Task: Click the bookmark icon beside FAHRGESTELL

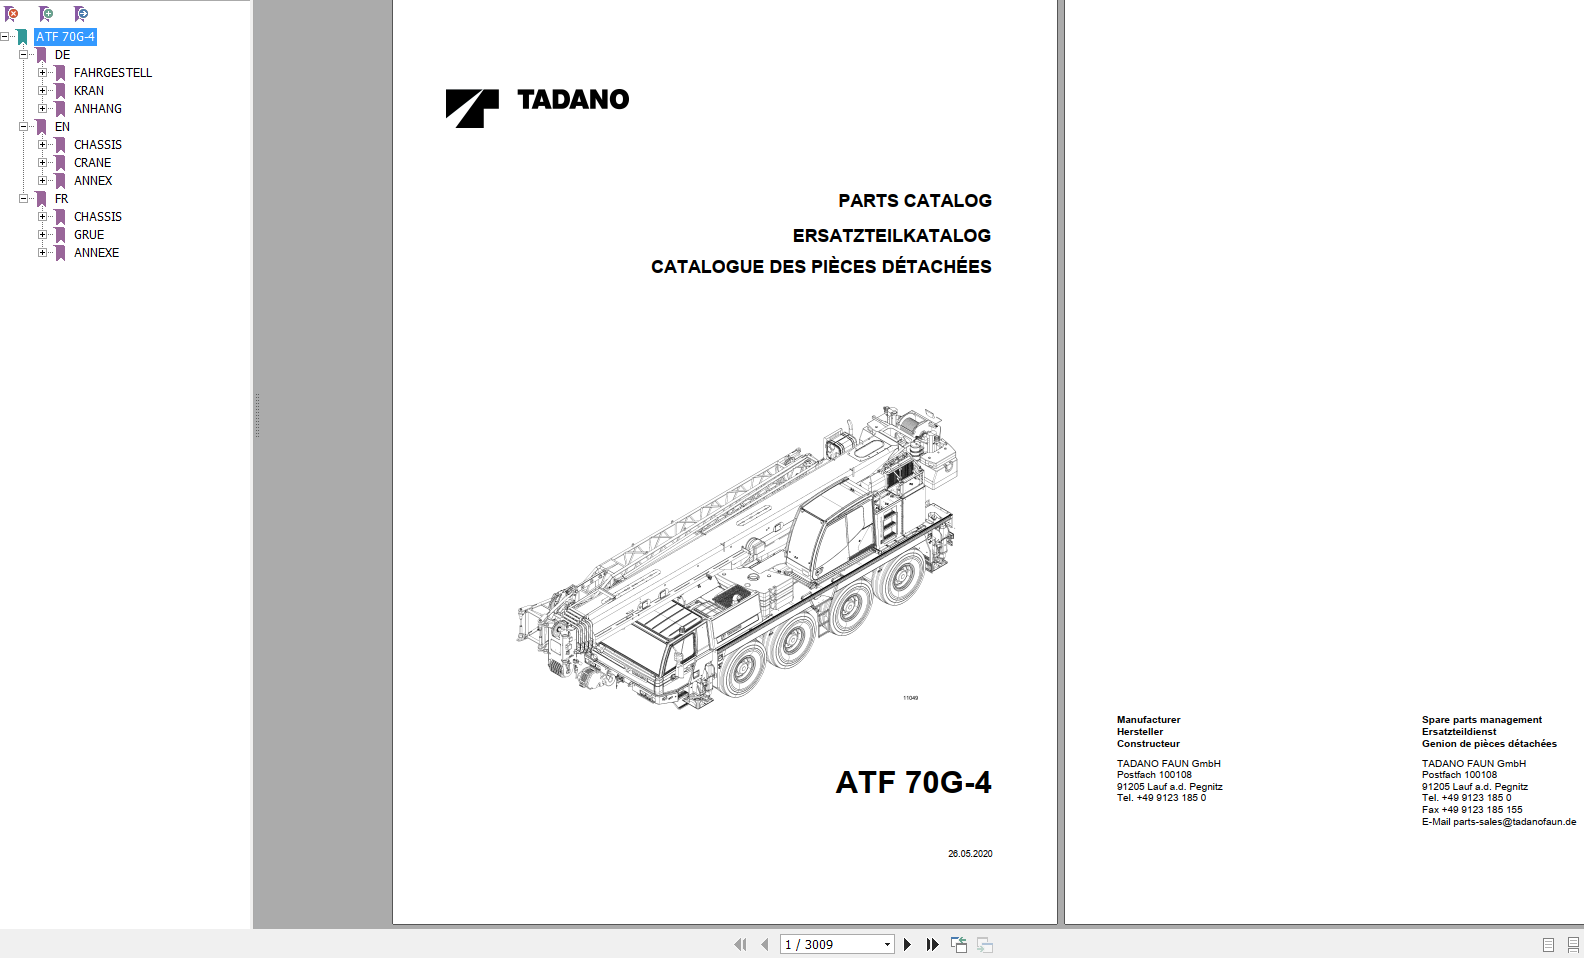Action: pos(61,73)
